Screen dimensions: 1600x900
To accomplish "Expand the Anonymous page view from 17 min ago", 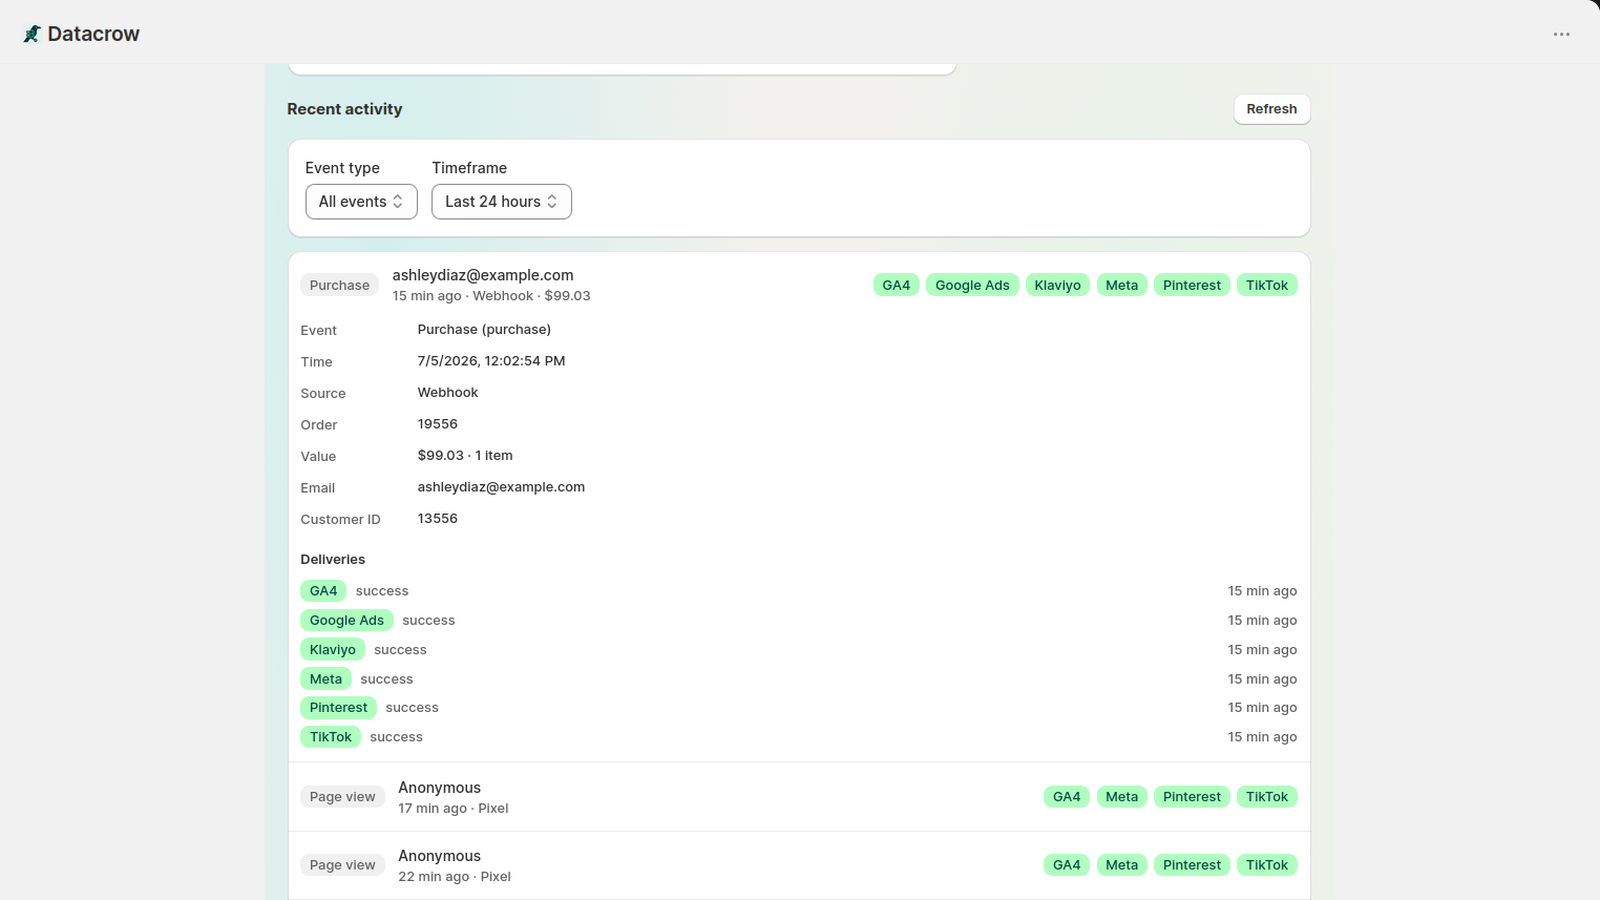I will [799, 797].
